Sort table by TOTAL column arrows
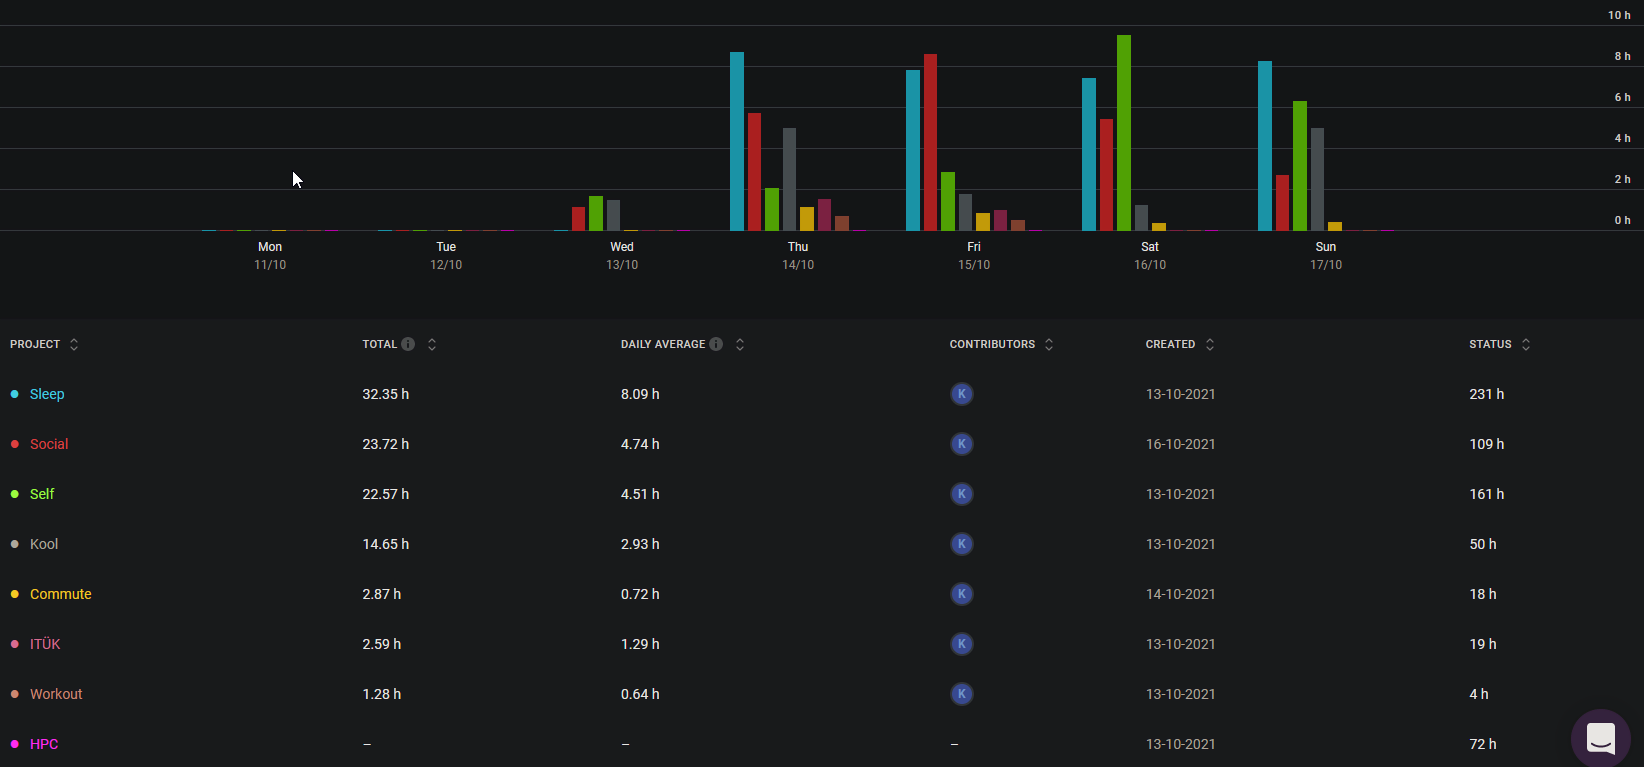The height and width of the screenshot is (767, 1644). [x=432, y=344]
